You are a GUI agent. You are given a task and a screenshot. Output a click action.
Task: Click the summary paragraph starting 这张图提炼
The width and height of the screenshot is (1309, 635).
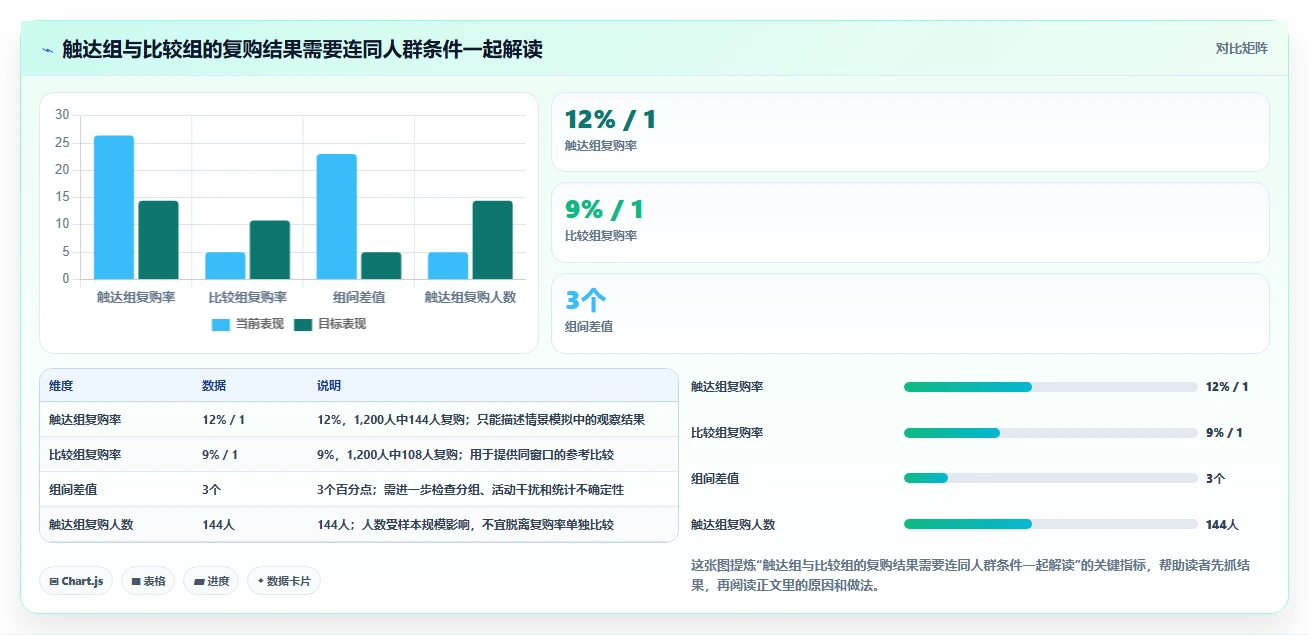(x=970, y=576)
